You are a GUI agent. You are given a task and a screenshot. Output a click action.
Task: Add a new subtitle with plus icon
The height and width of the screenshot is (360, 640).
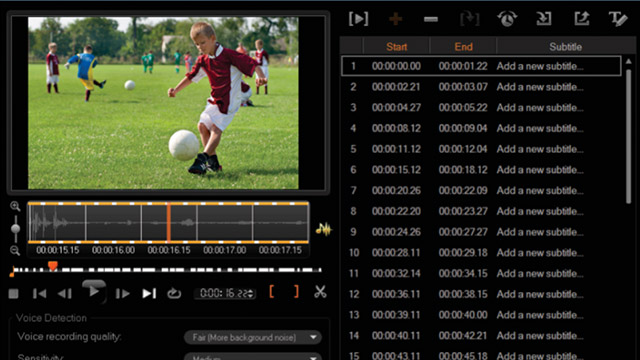click(395, 19)
